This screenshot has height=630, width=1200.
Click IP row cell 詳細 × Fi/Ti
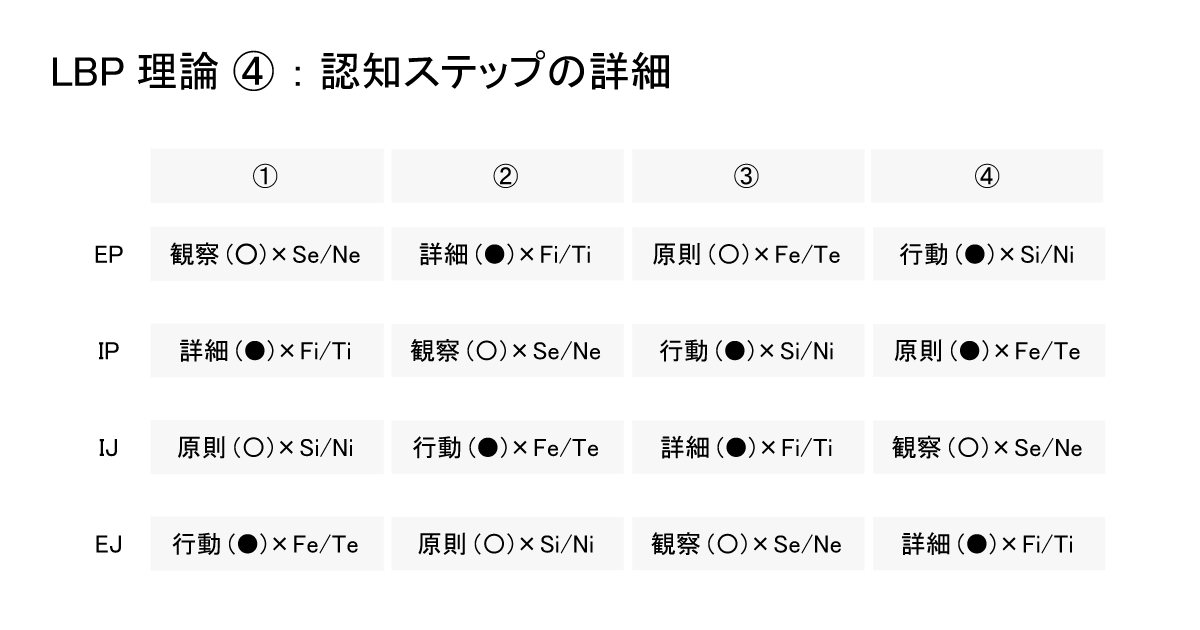click(x=267, y=351)
